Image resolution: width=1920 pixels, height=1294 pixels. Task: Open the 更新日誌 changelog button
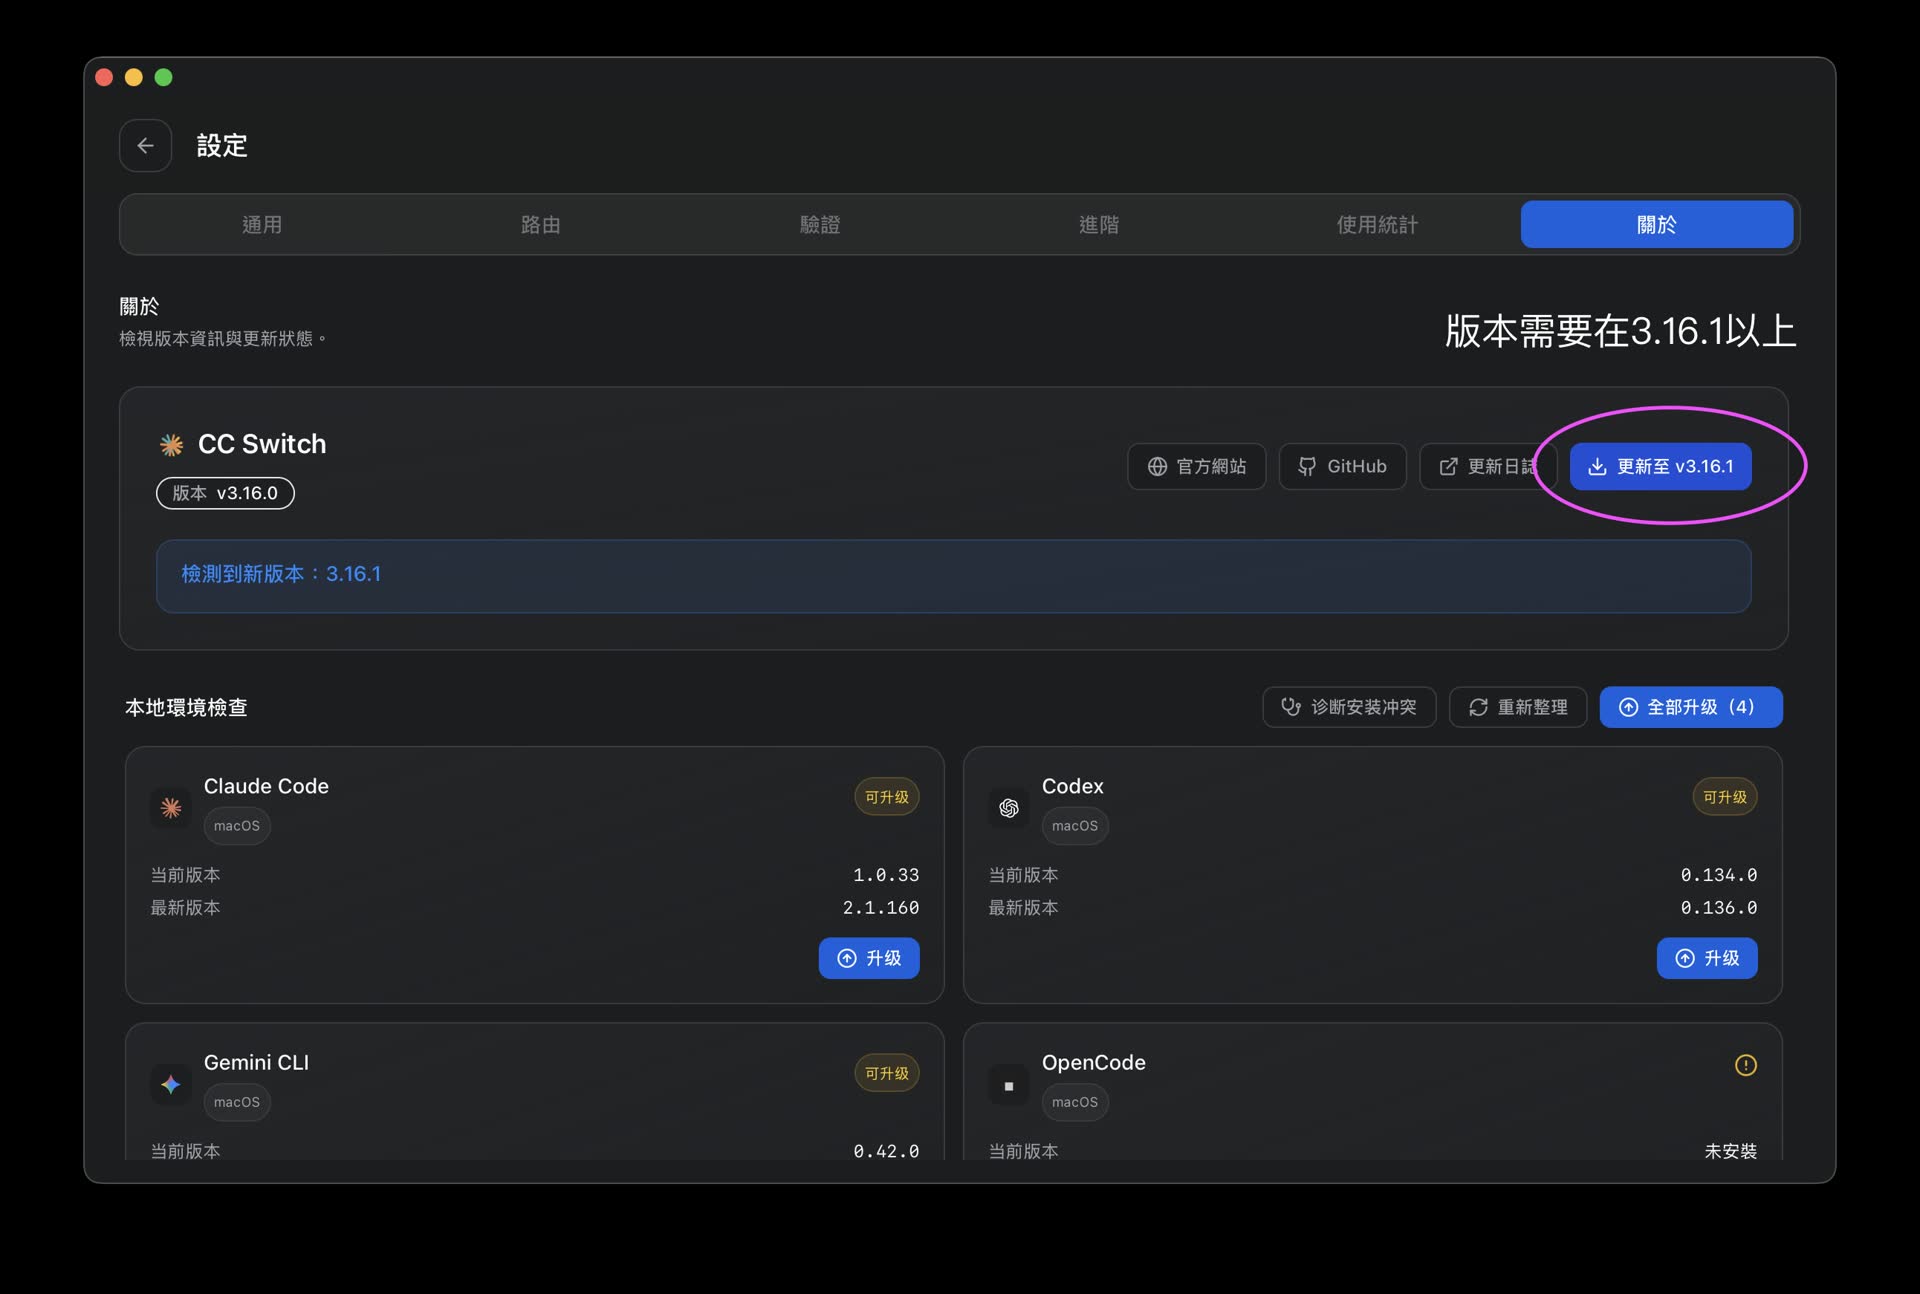coord(1488,467)
